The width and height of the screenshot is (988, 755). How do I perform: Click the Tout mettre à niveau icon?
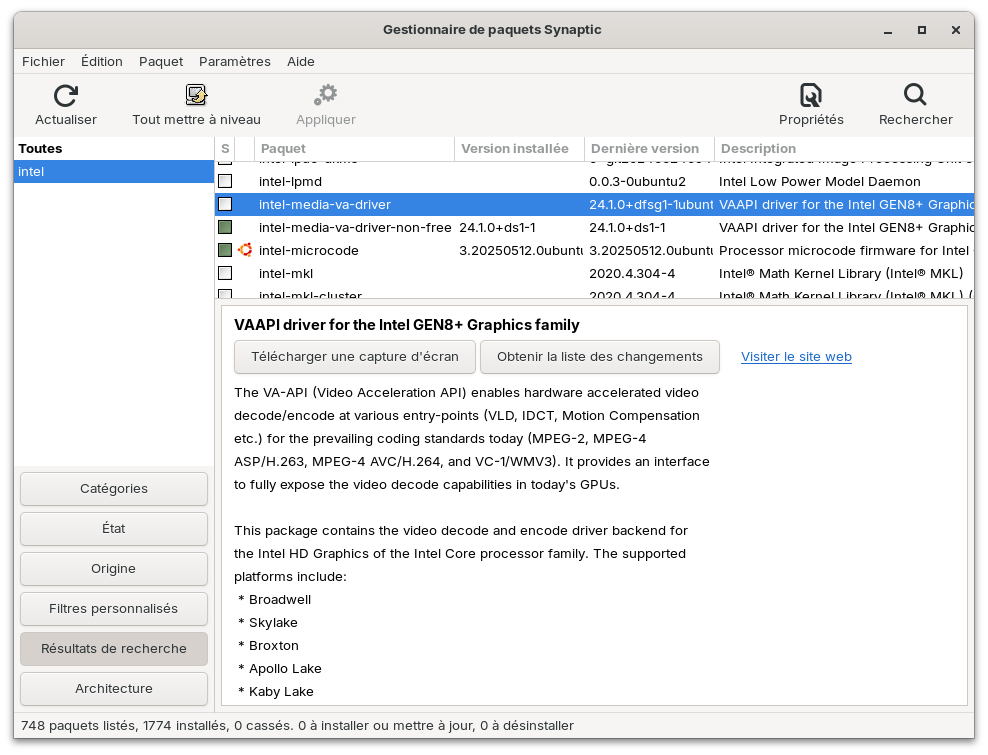click(196, 96)
